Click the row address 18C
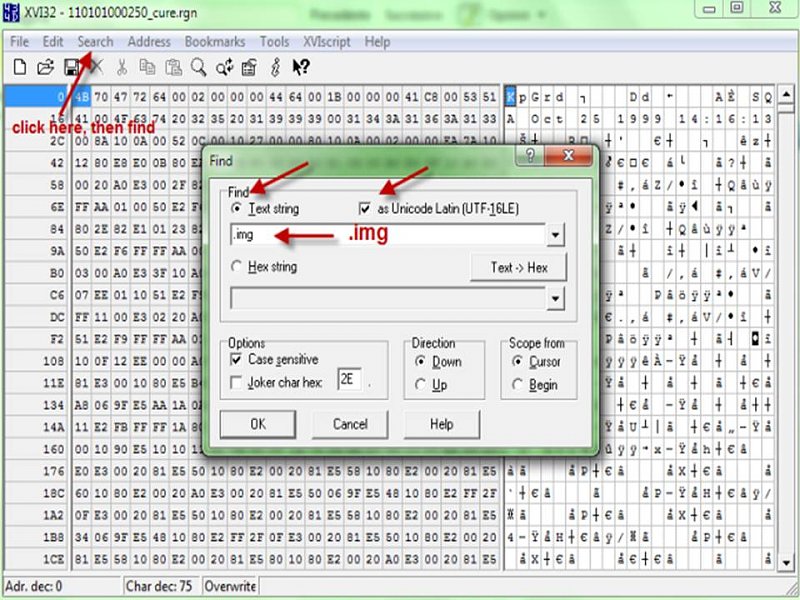 (x=53, y=493)
